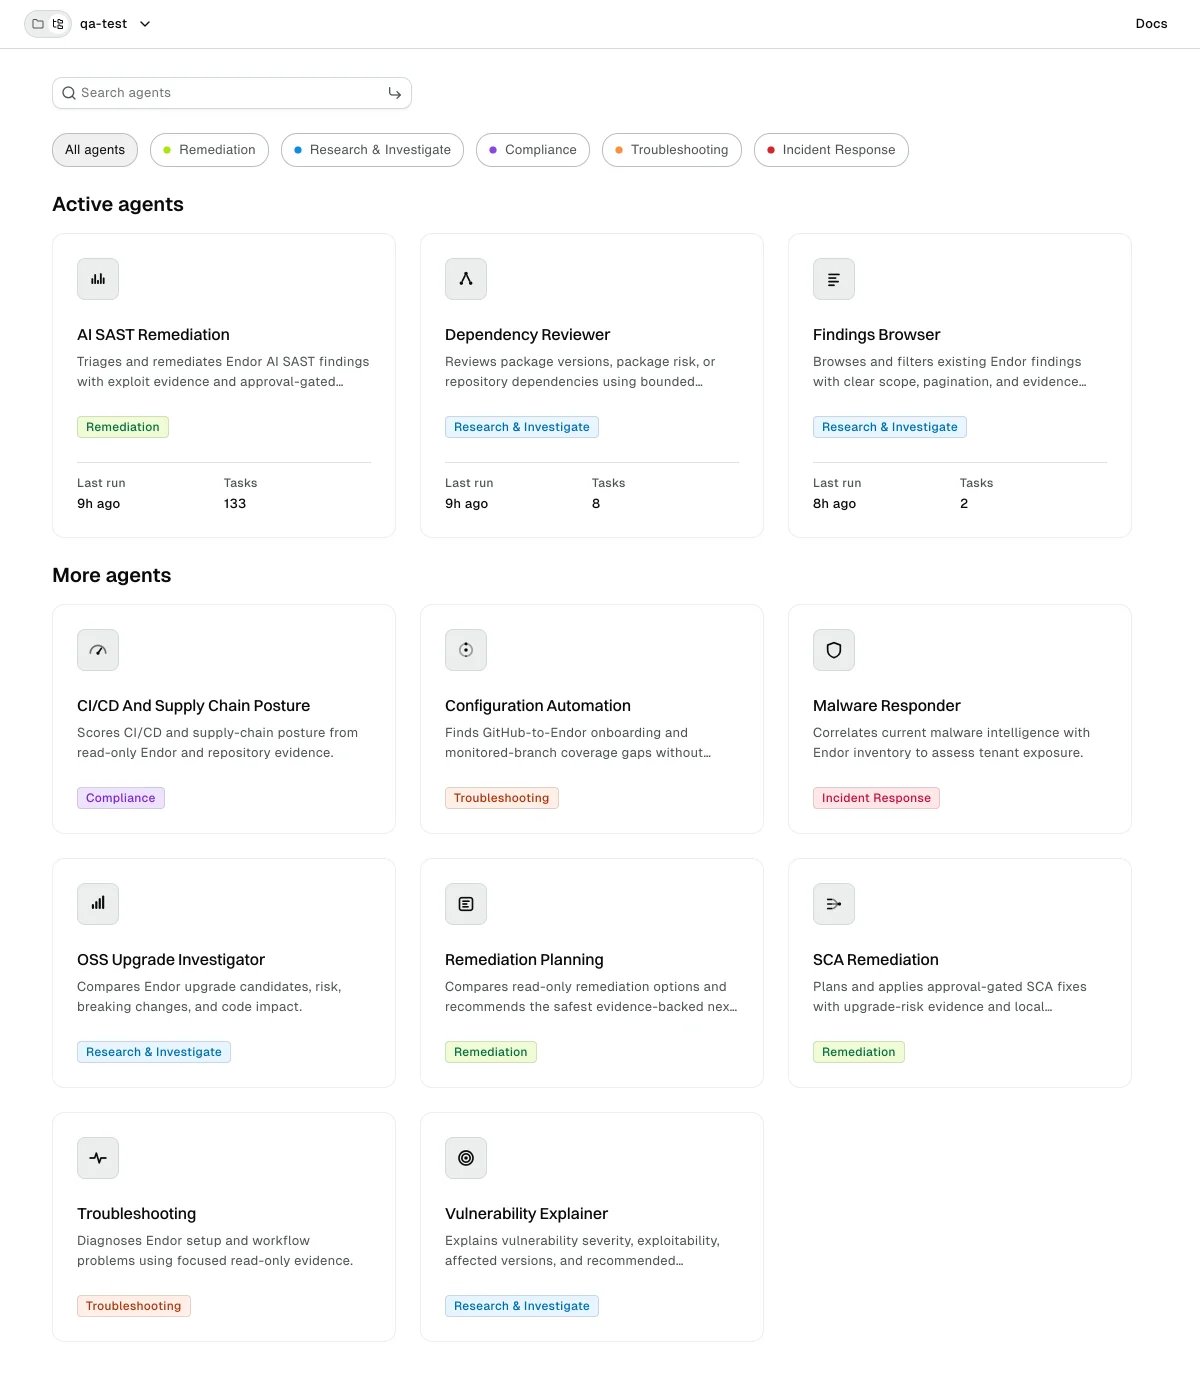Click the Remediation Planning document icon

click(466, 904)
